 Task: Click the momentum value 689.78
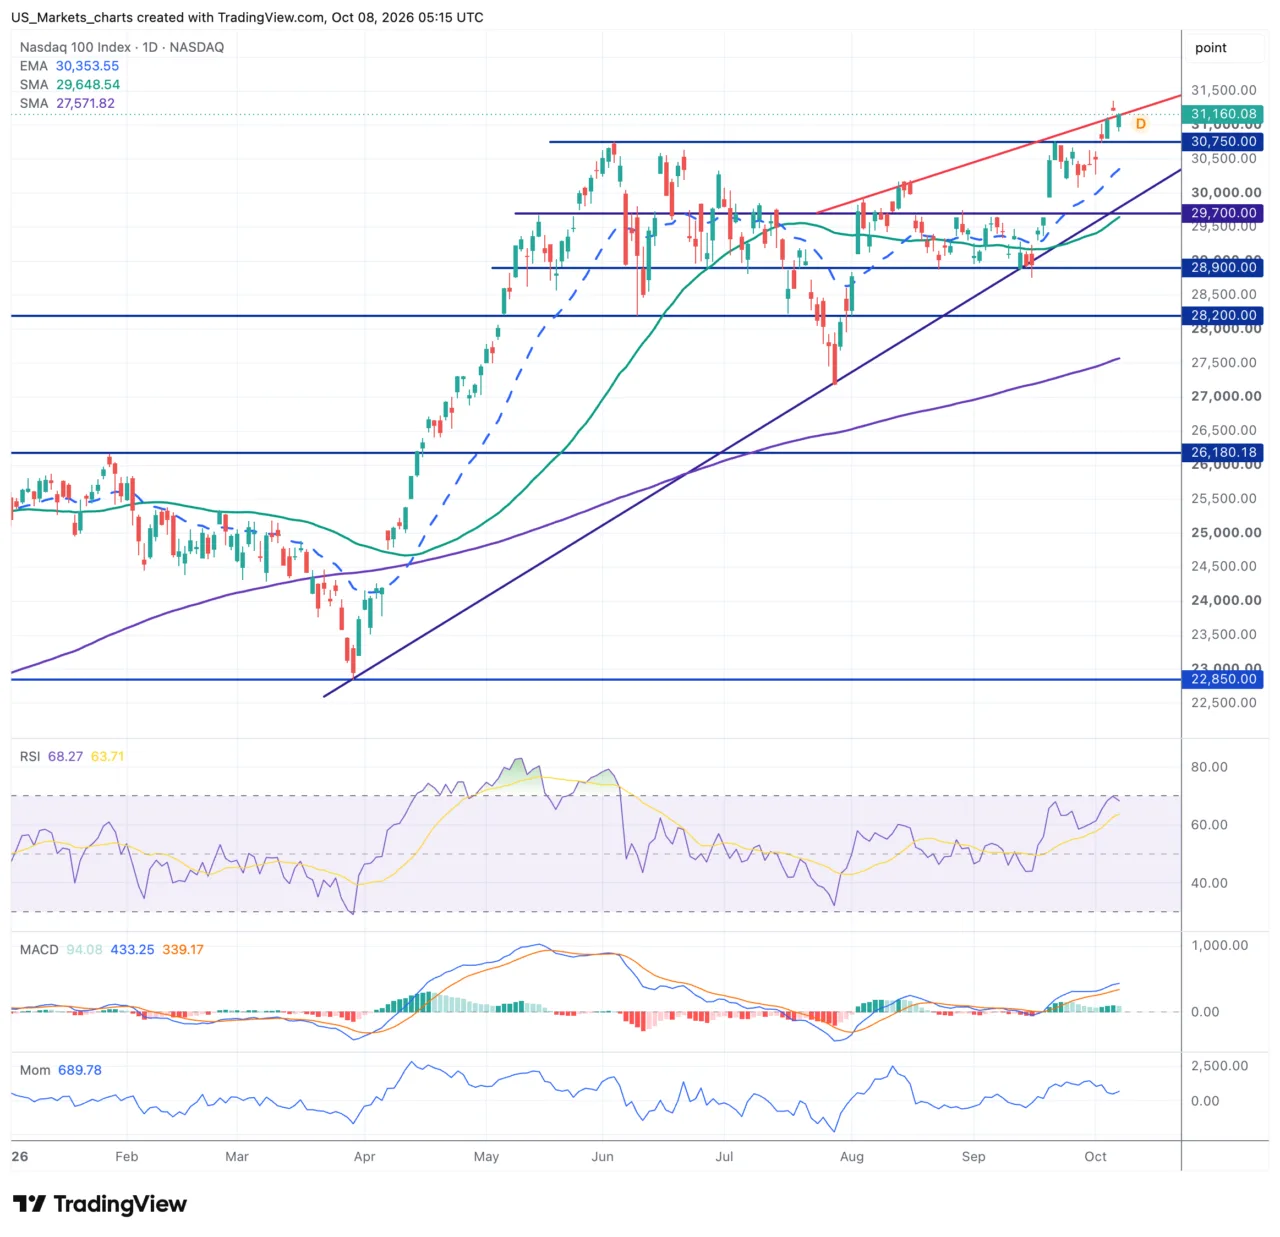(80, 1070)
